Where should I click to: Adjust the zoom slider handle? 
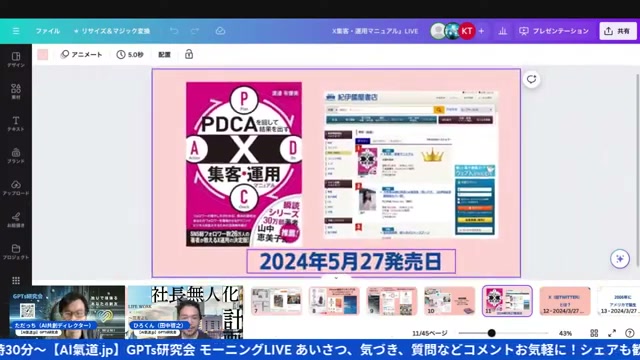tap(491, 333)
